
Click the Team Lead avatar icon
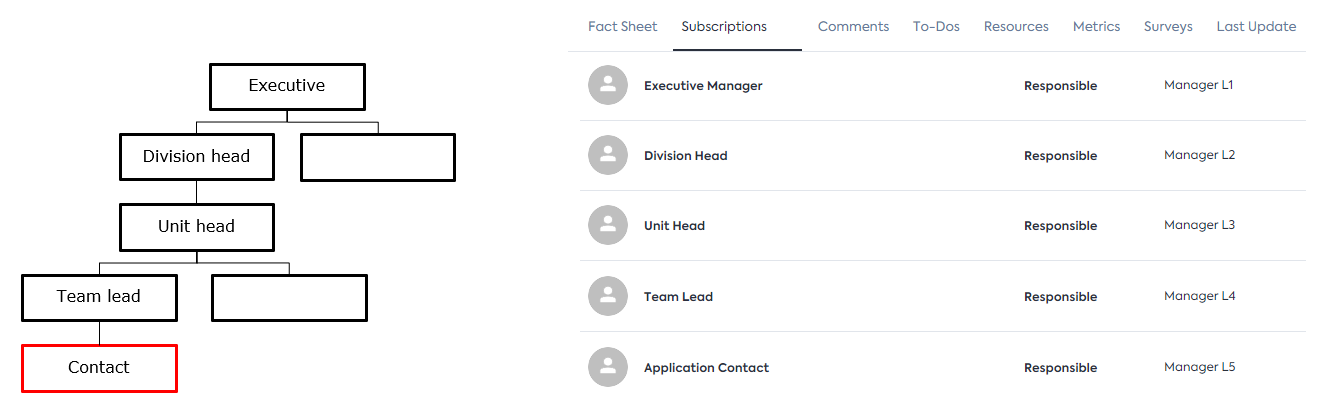[608, 296]
